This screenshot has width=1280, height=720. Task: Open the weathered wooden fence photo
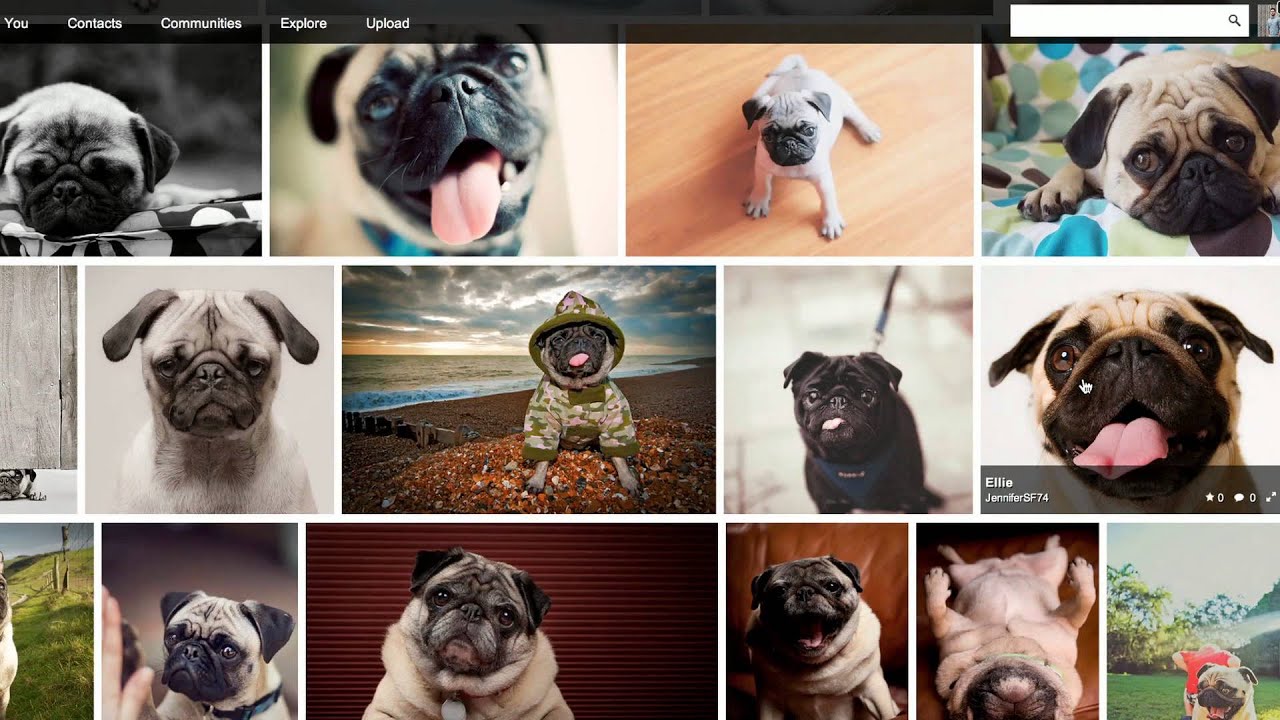pos(38,389)
